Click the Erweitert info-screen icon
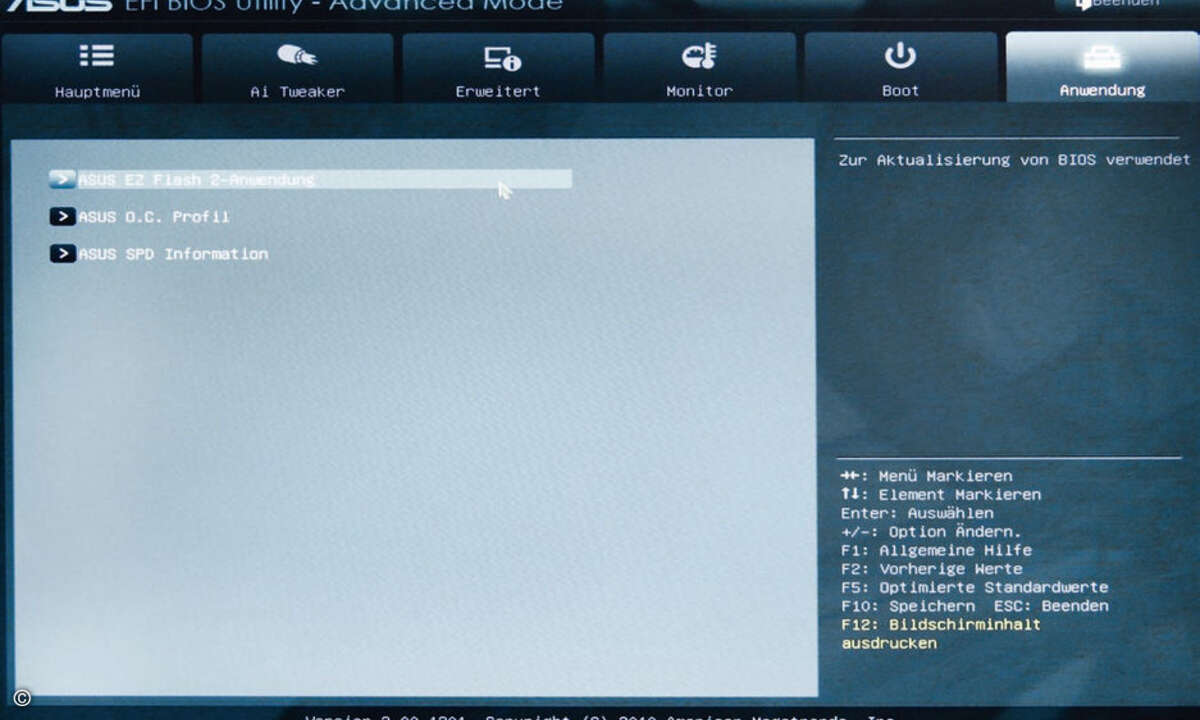Viewport: 1200px width, 720px height. [x=498, y=55]
